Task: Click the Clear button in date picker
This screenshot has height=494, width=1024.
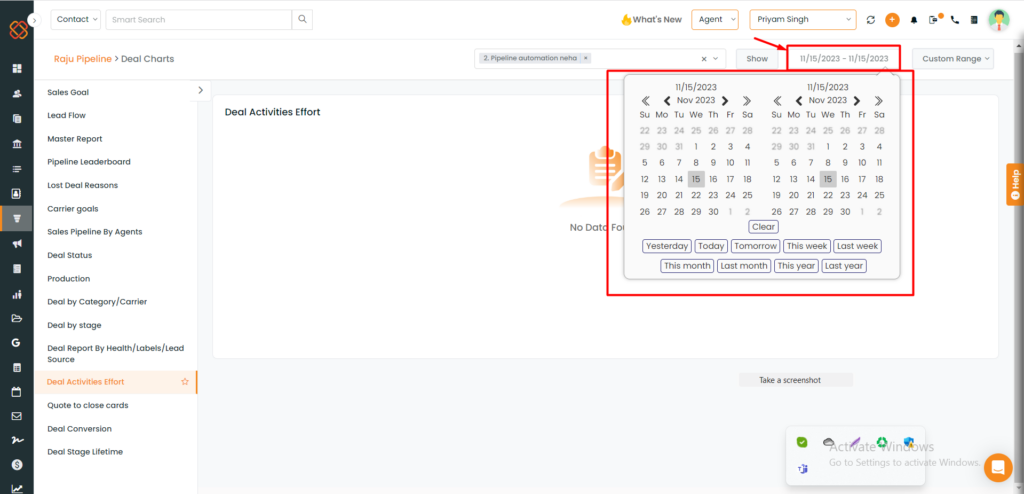Action: (763, 227)
